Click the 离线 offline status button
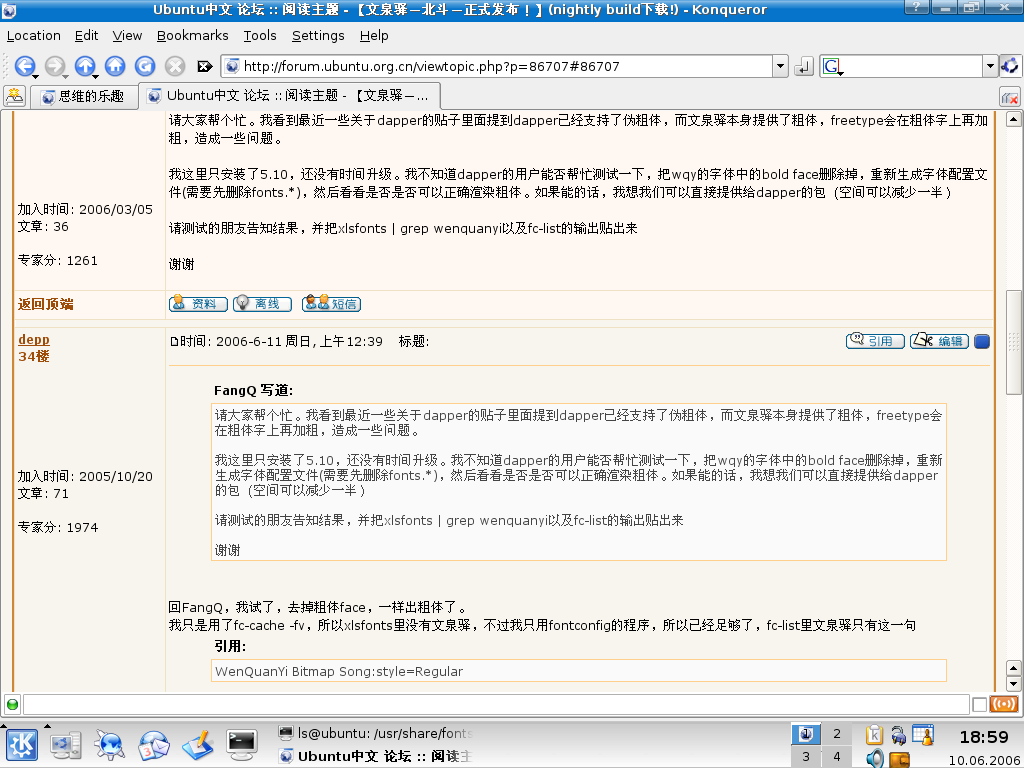Image resolution: width=1024 pixels, height=768 pixels. (262, 304)
